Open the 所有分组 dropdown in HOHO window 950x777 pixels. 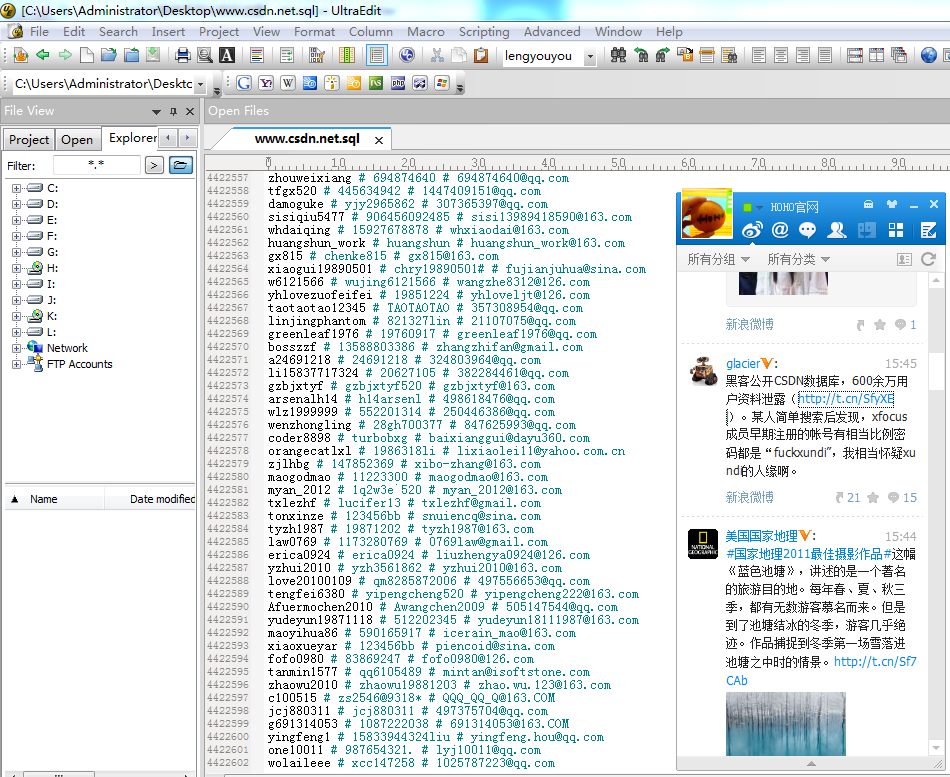coord(719,259)
